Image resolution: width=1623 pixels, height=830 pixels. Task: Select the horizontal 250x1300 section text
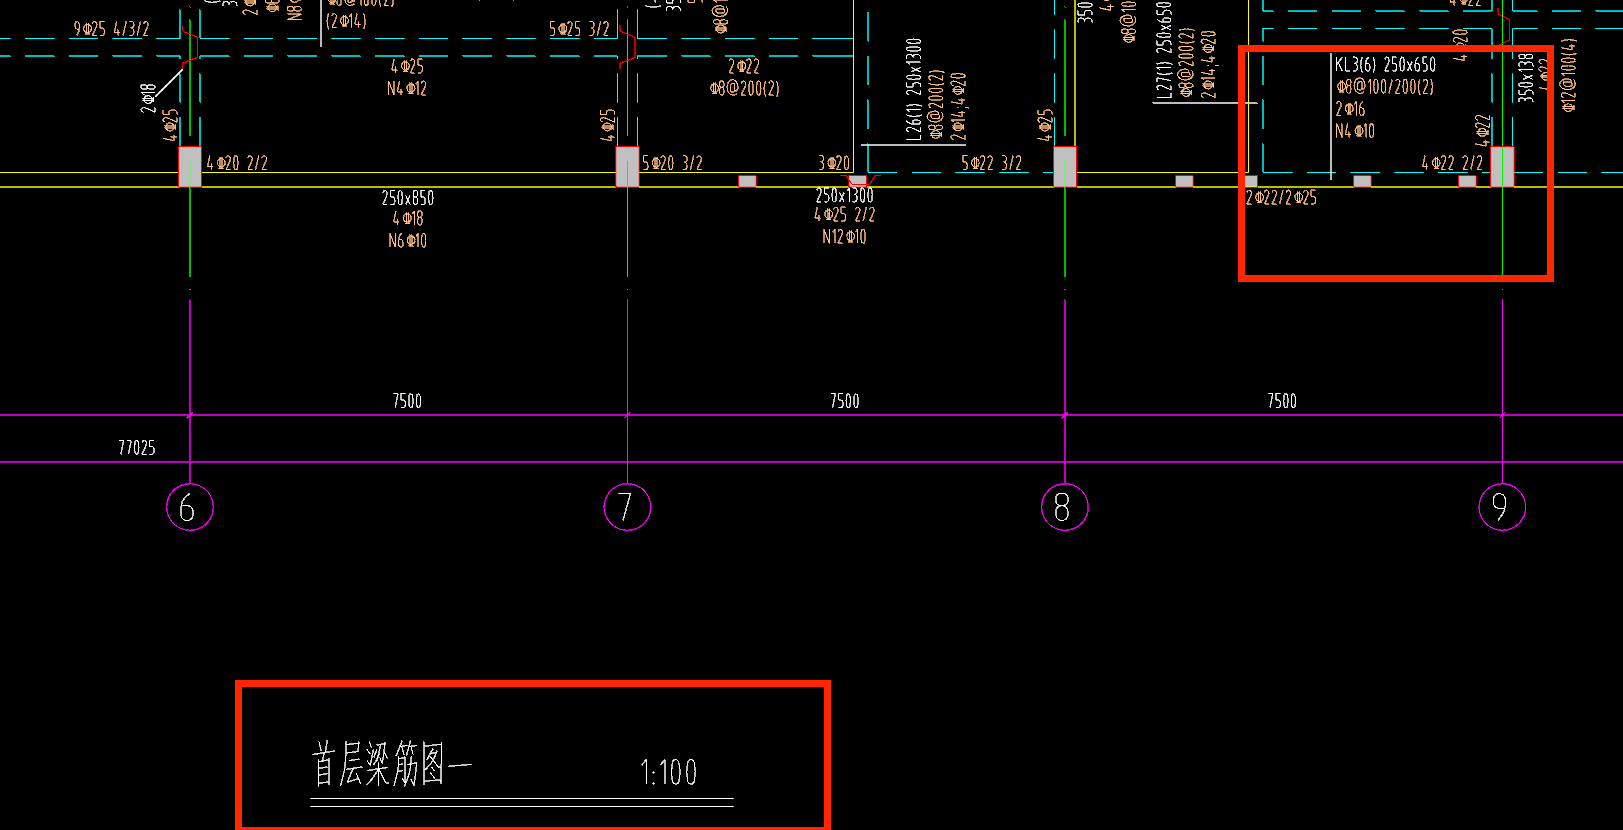pyautogui.click(x=844, y=196)
